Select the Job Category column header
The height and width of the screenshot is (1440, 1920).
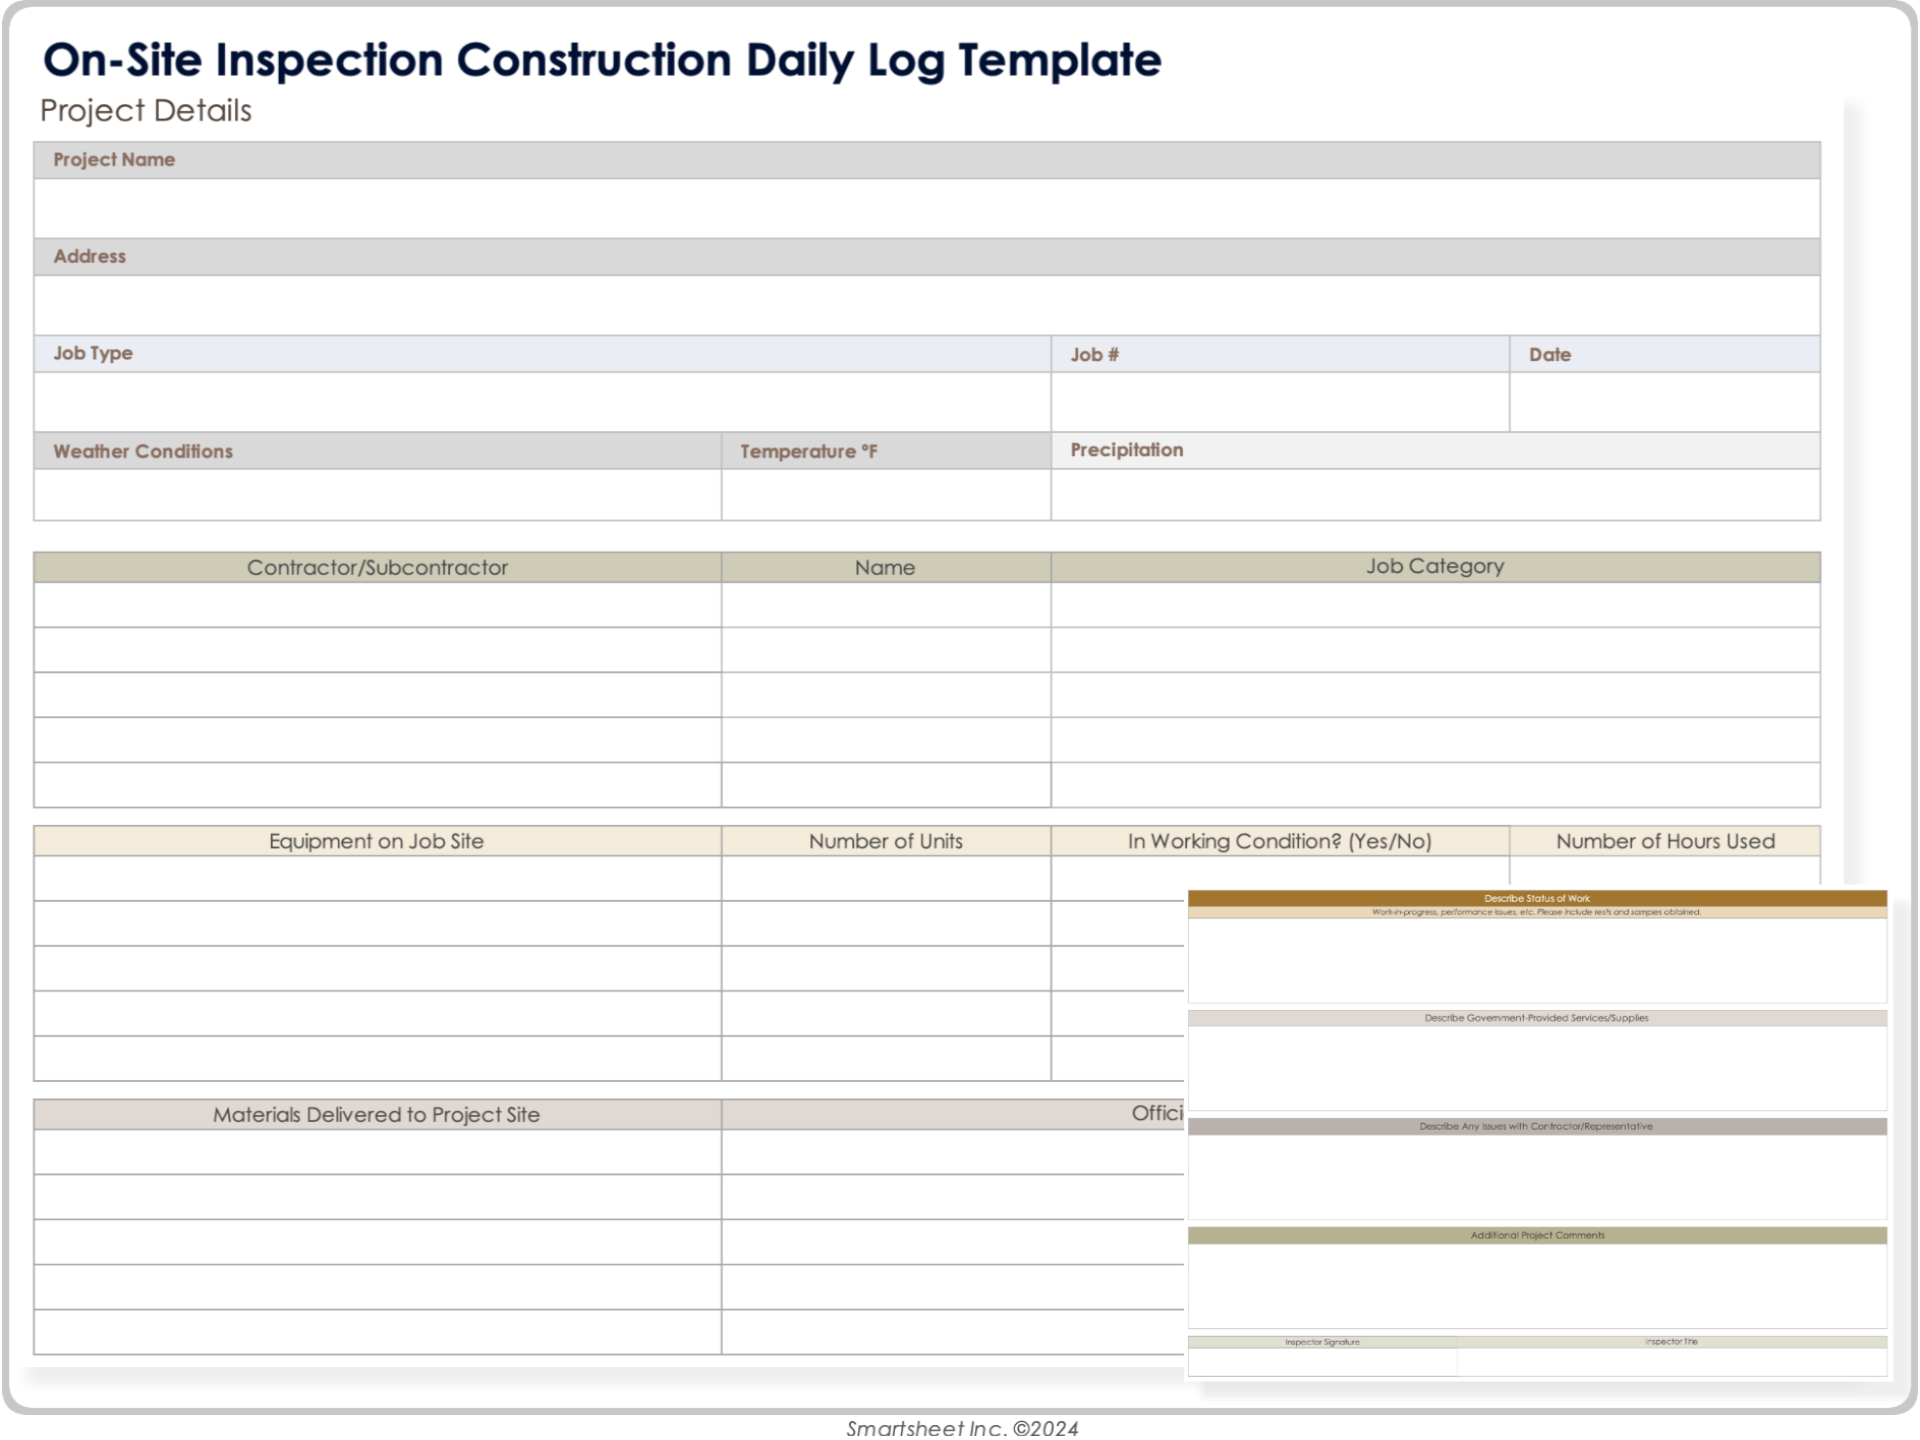(1435, 567)
